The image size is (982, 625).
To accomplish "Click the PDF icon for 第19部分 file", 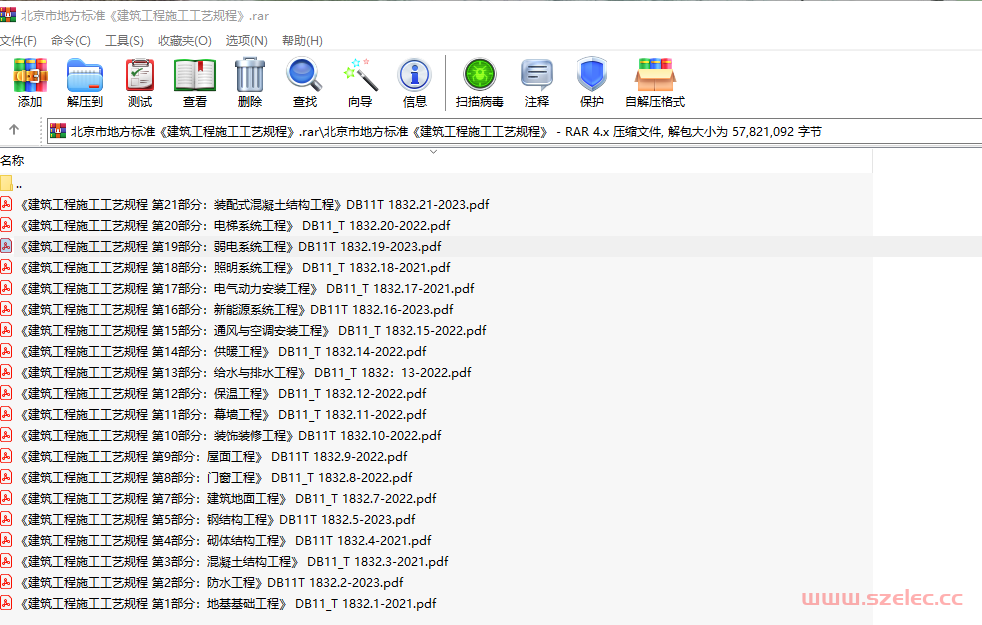I will click(6, 246).
